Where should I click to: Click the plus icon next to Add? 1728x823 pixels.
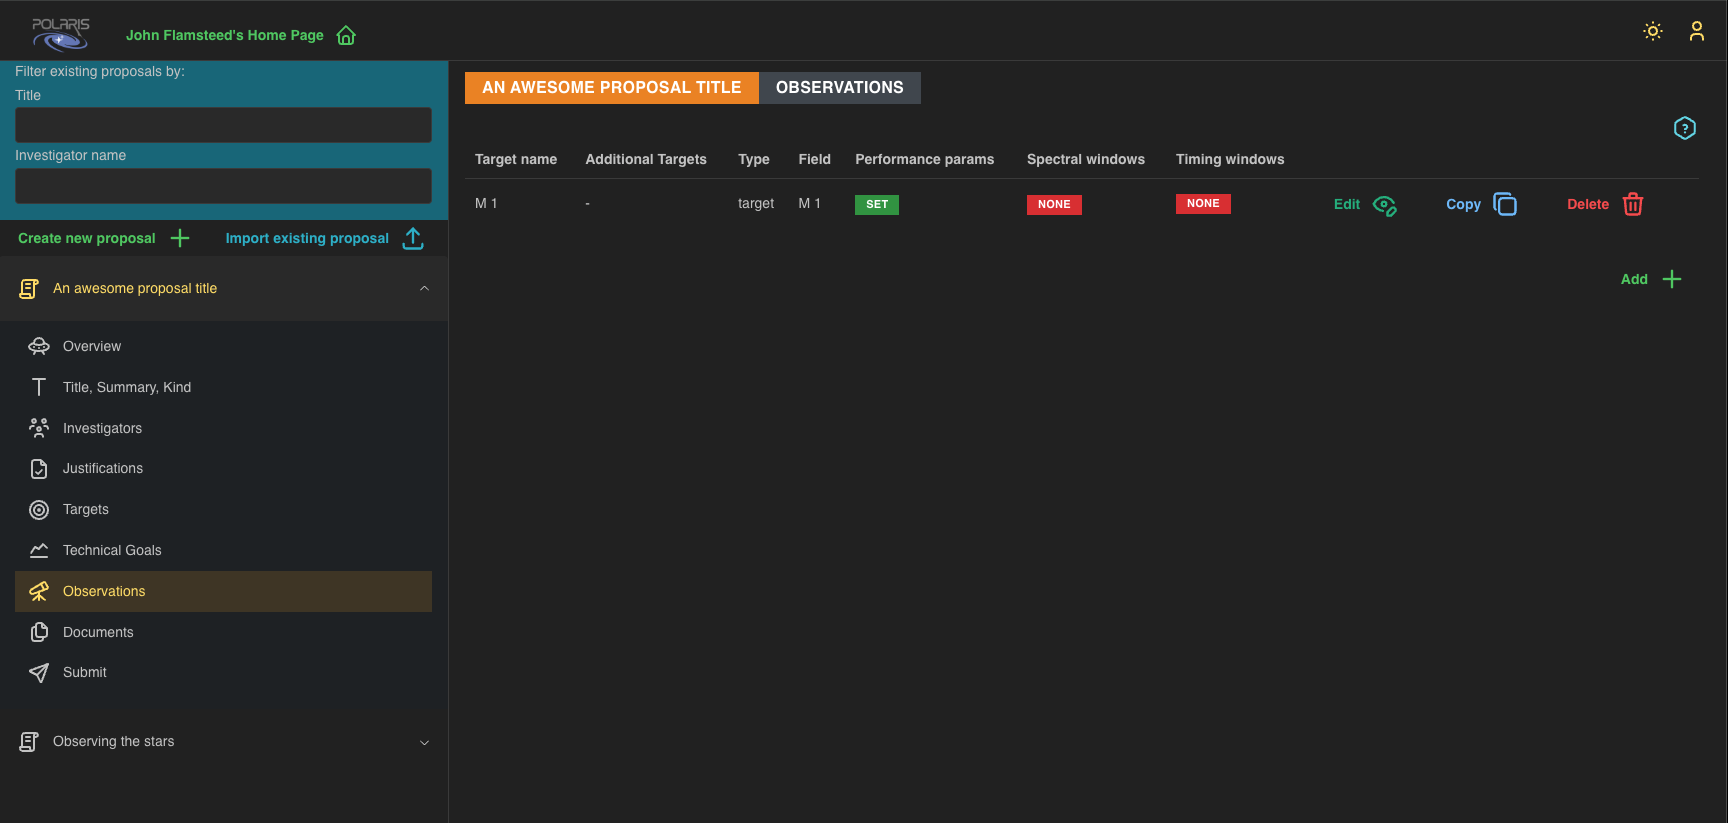1671,279
